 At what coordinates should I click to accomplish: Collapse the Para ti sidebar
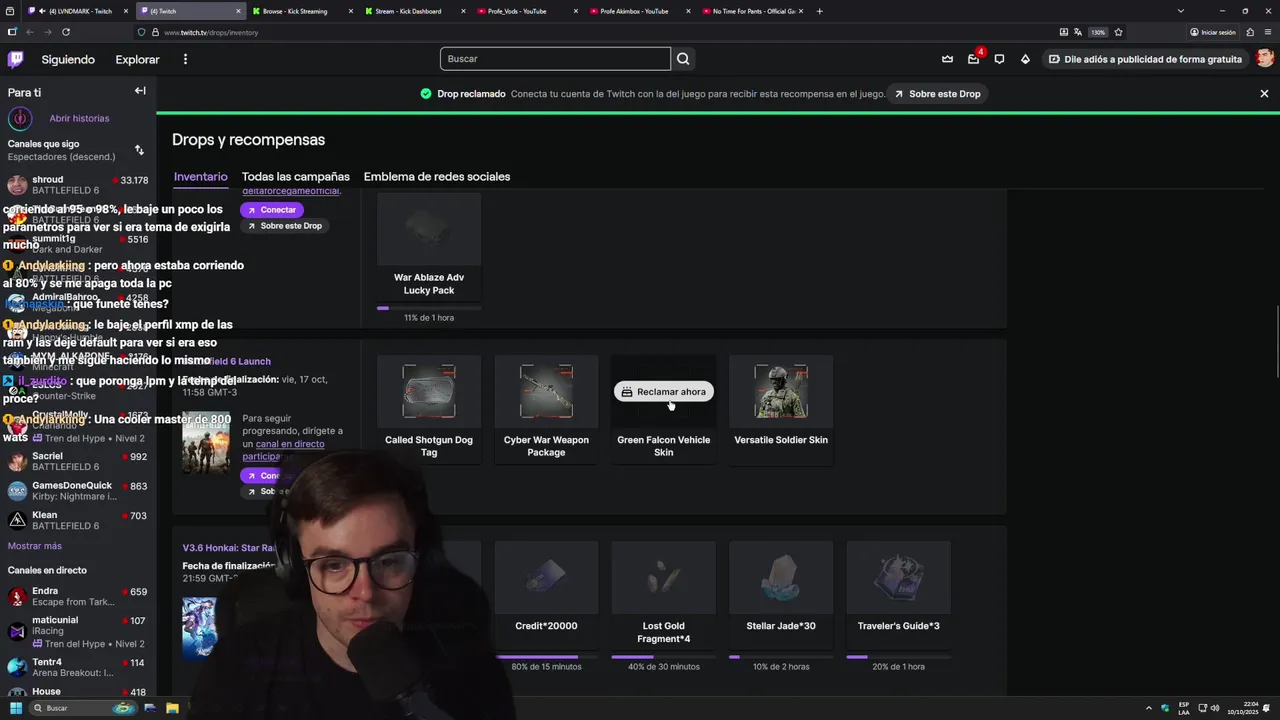(140, 91)
